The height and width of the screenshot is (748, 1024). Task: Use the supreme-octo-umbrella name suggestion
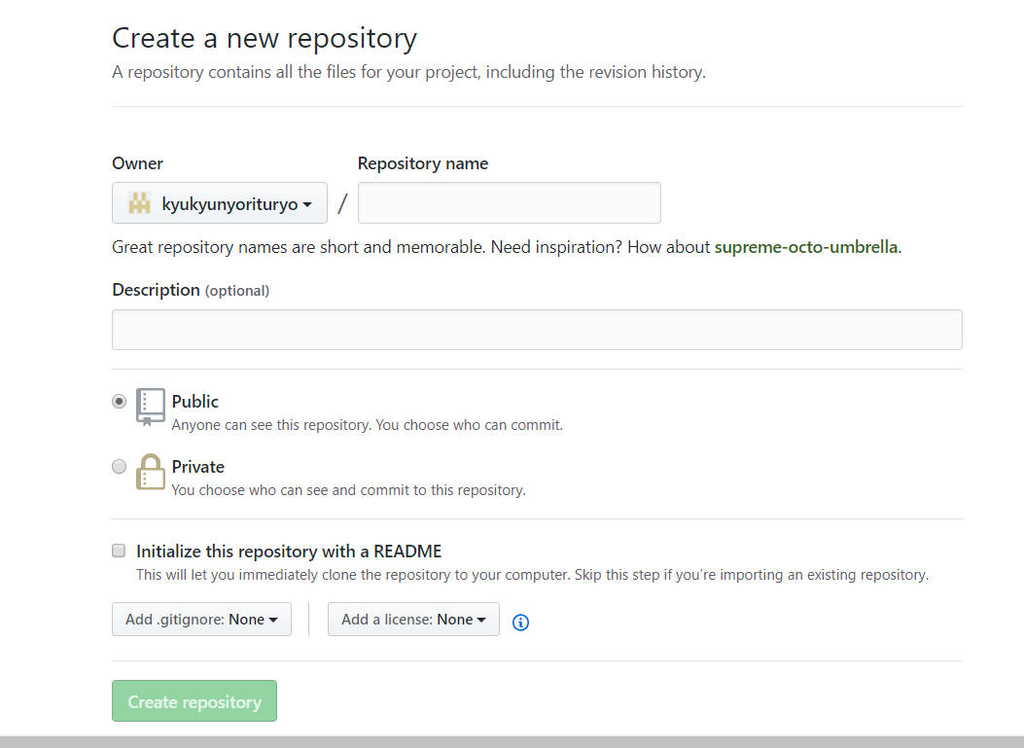pos(805,247)
